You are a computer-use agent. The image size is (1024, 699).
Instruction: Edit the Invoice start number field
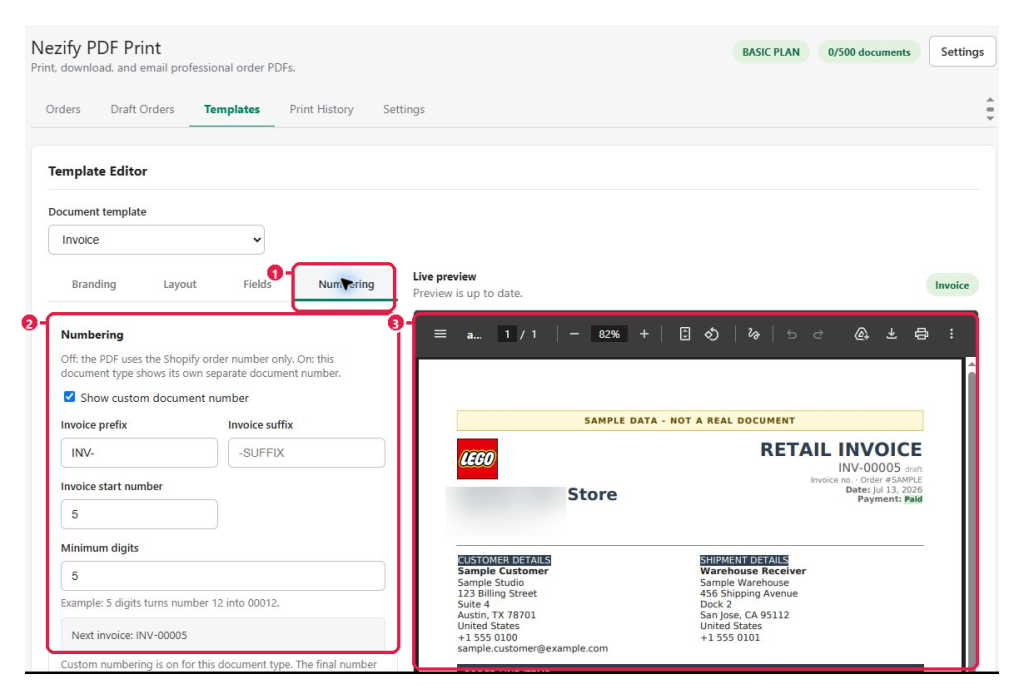(x=139, y=514)
